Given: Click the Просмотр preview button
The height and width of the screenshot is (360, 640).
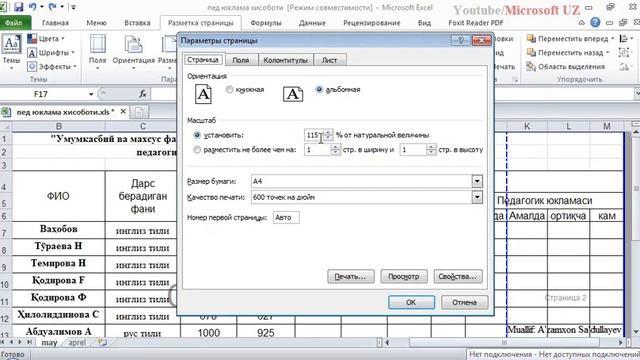Looking at the screenshot, I should [404, 276].
